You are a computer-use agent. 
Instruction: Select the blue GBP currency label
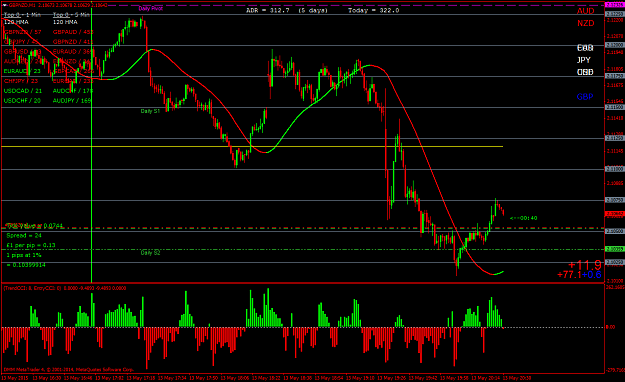585,97
